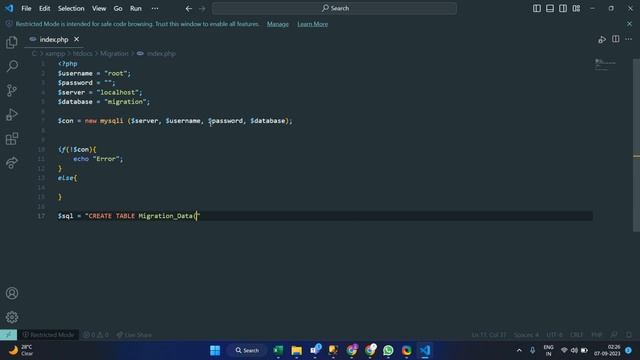
Task: Click the line and column indicator
Action: pos(489,335)
